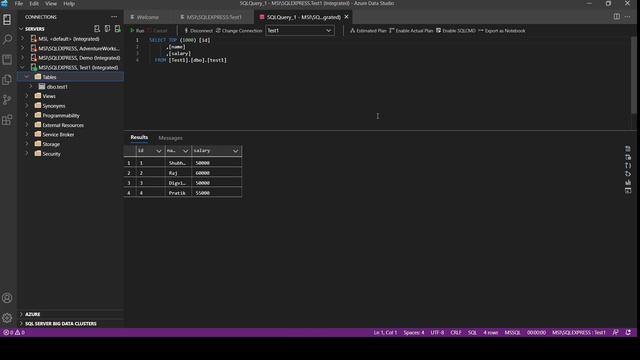Toggle Enable Actual Plan
640x360 pixels.
tap(411, 31)
